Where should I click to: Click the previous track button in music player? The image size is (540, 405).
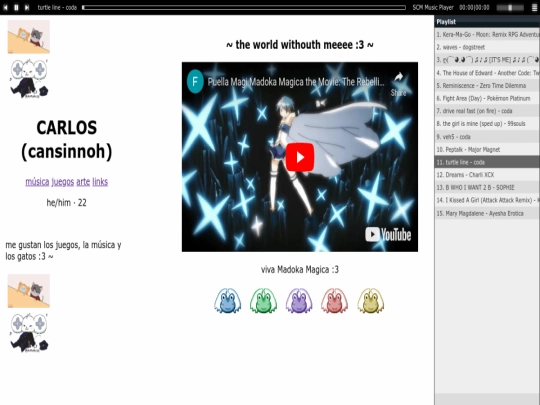click(6, 7)
